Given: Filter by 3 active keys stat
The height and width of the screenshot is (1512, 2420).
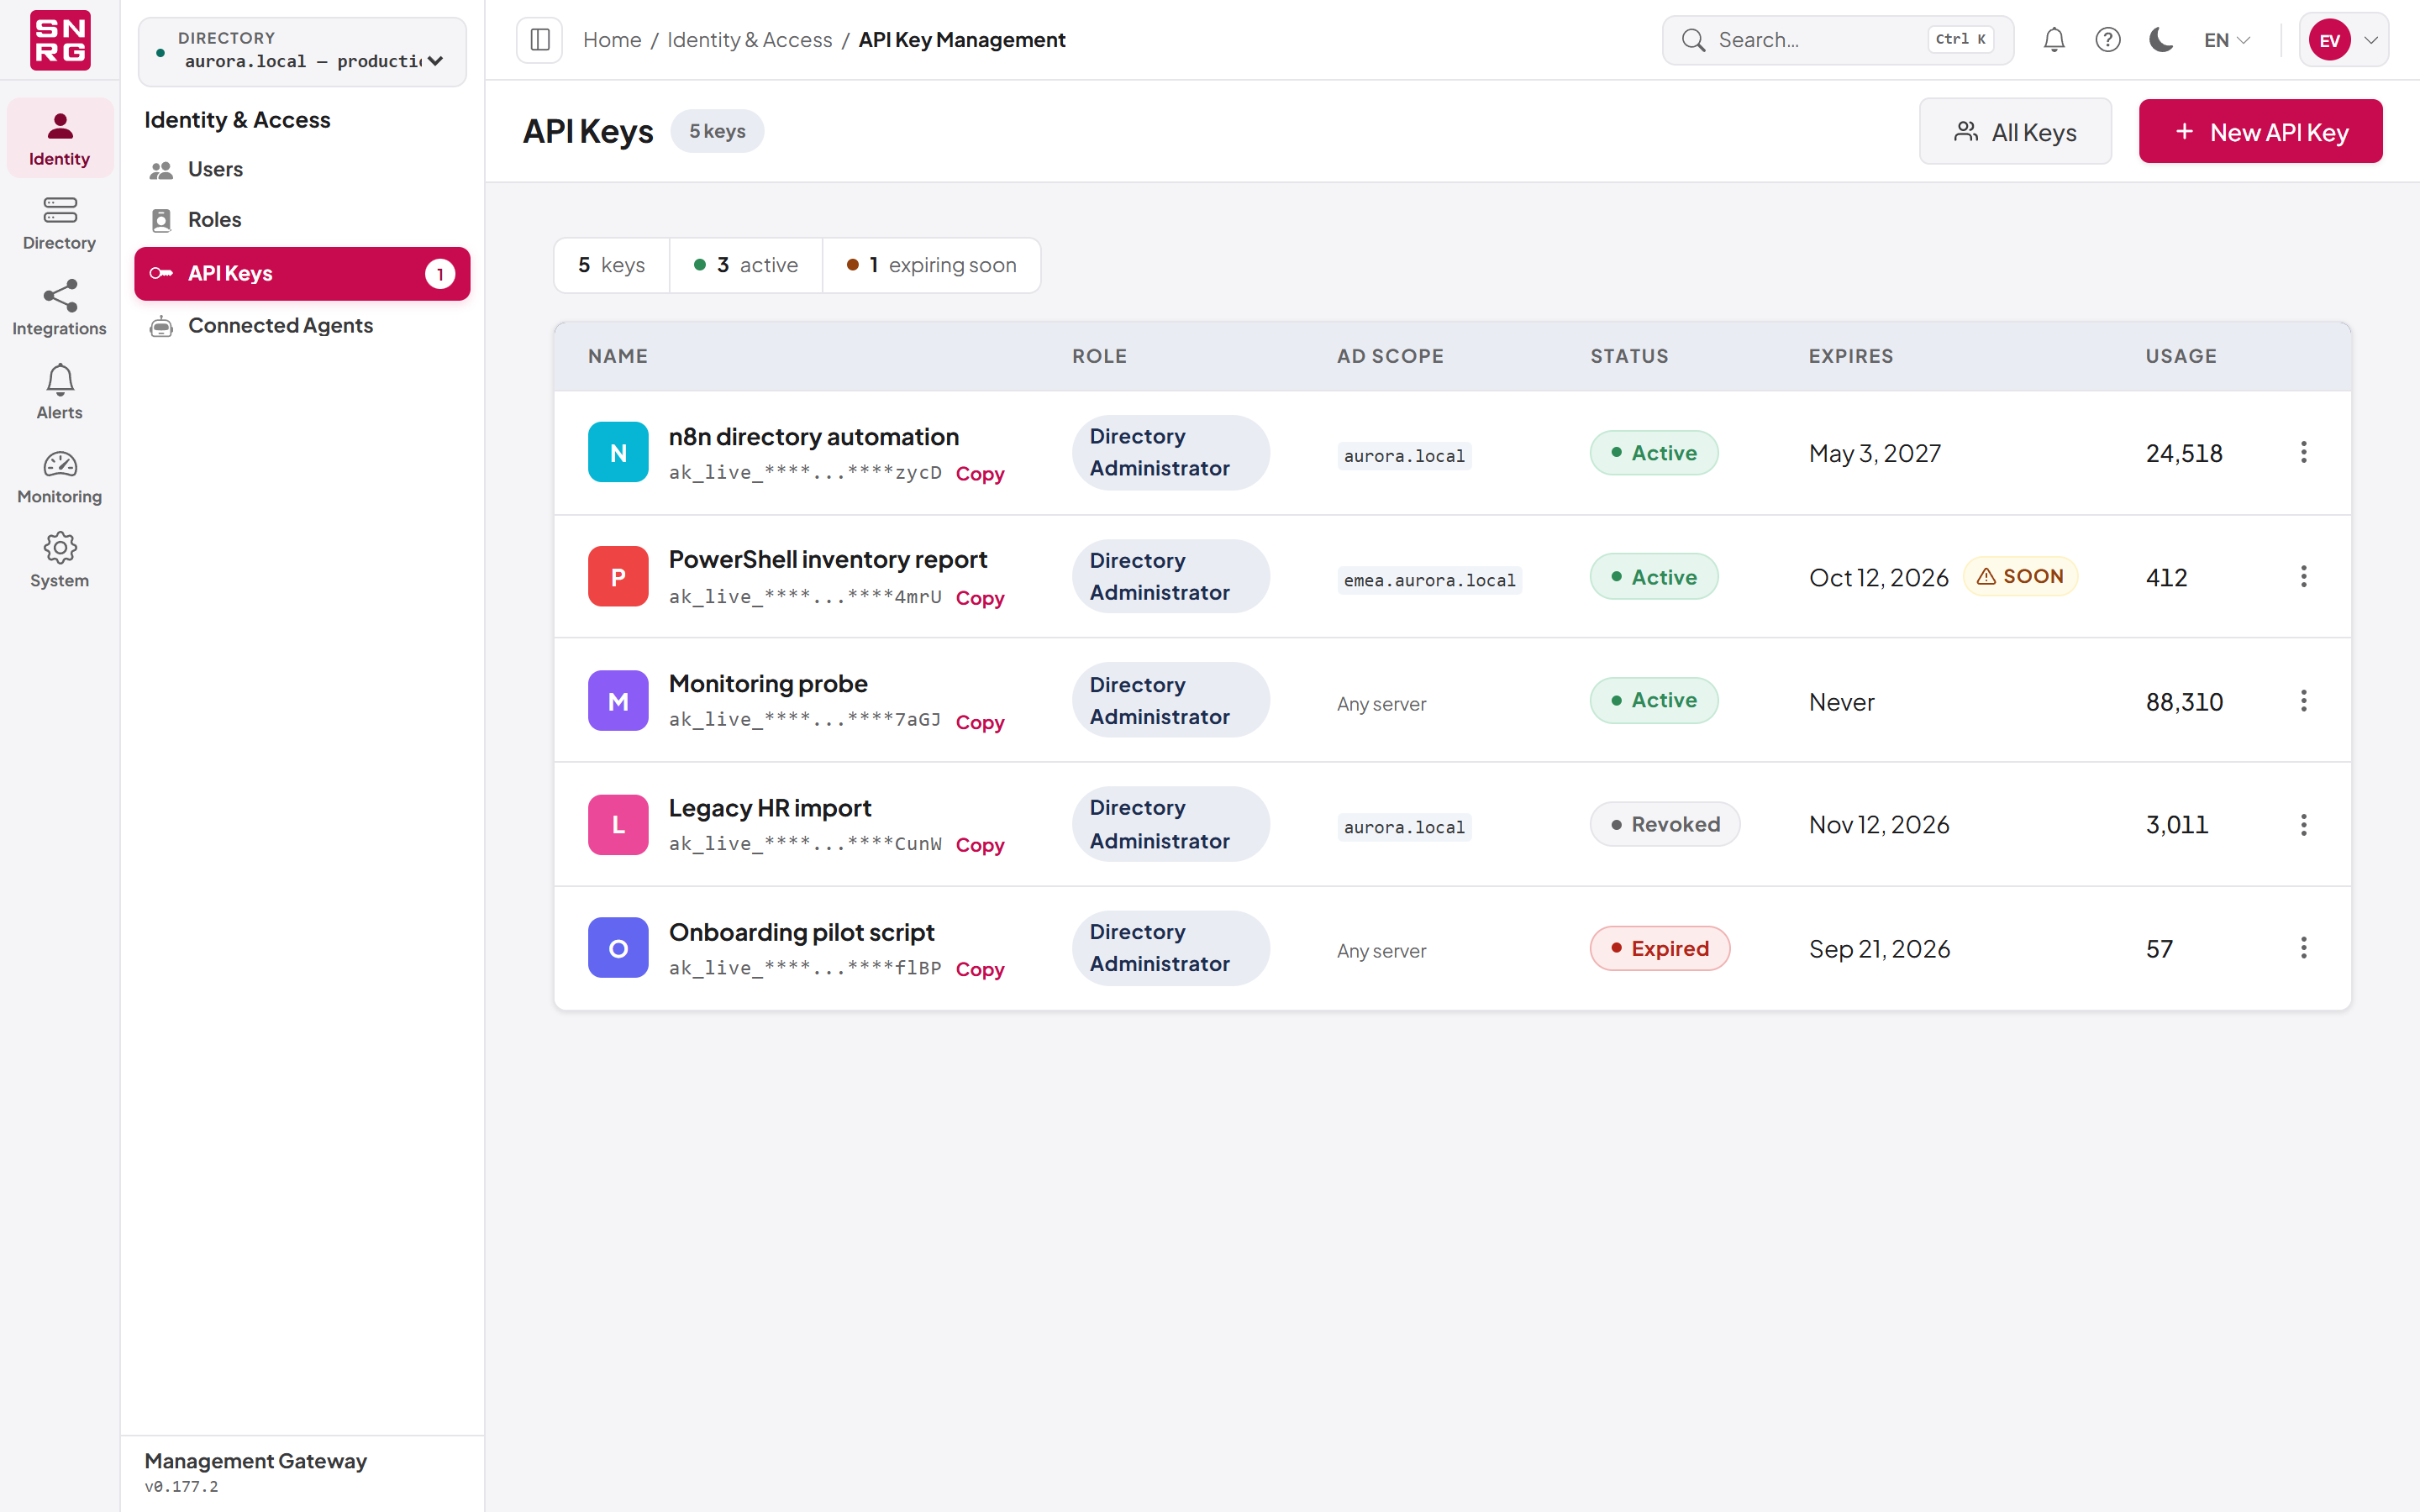Looking at the screenshot, I should [746, 265].
